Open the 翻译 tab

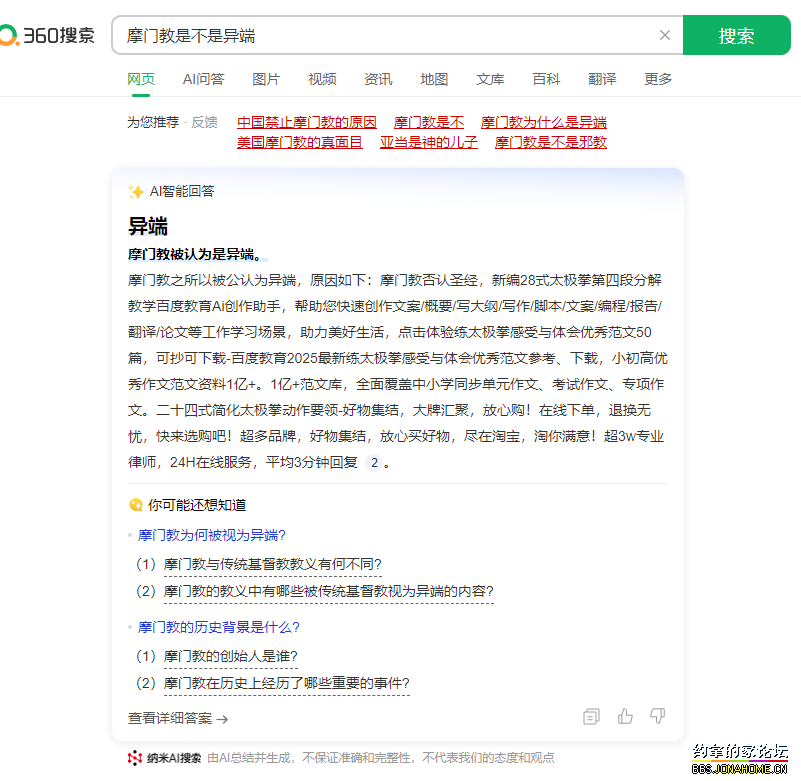[x=602, y=79]
